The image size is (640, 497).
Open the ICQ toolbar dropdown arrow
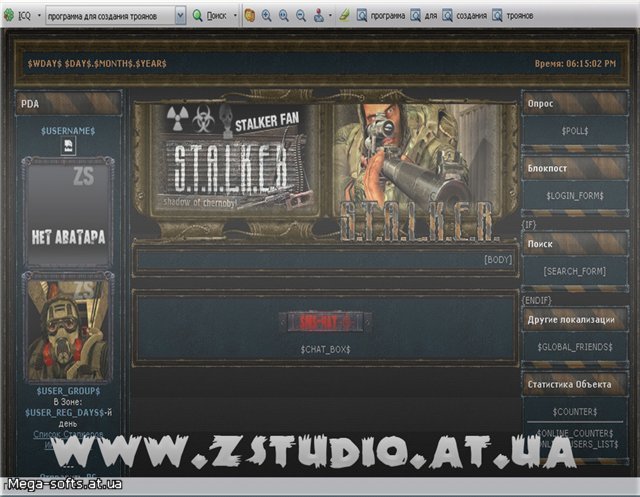39,16
